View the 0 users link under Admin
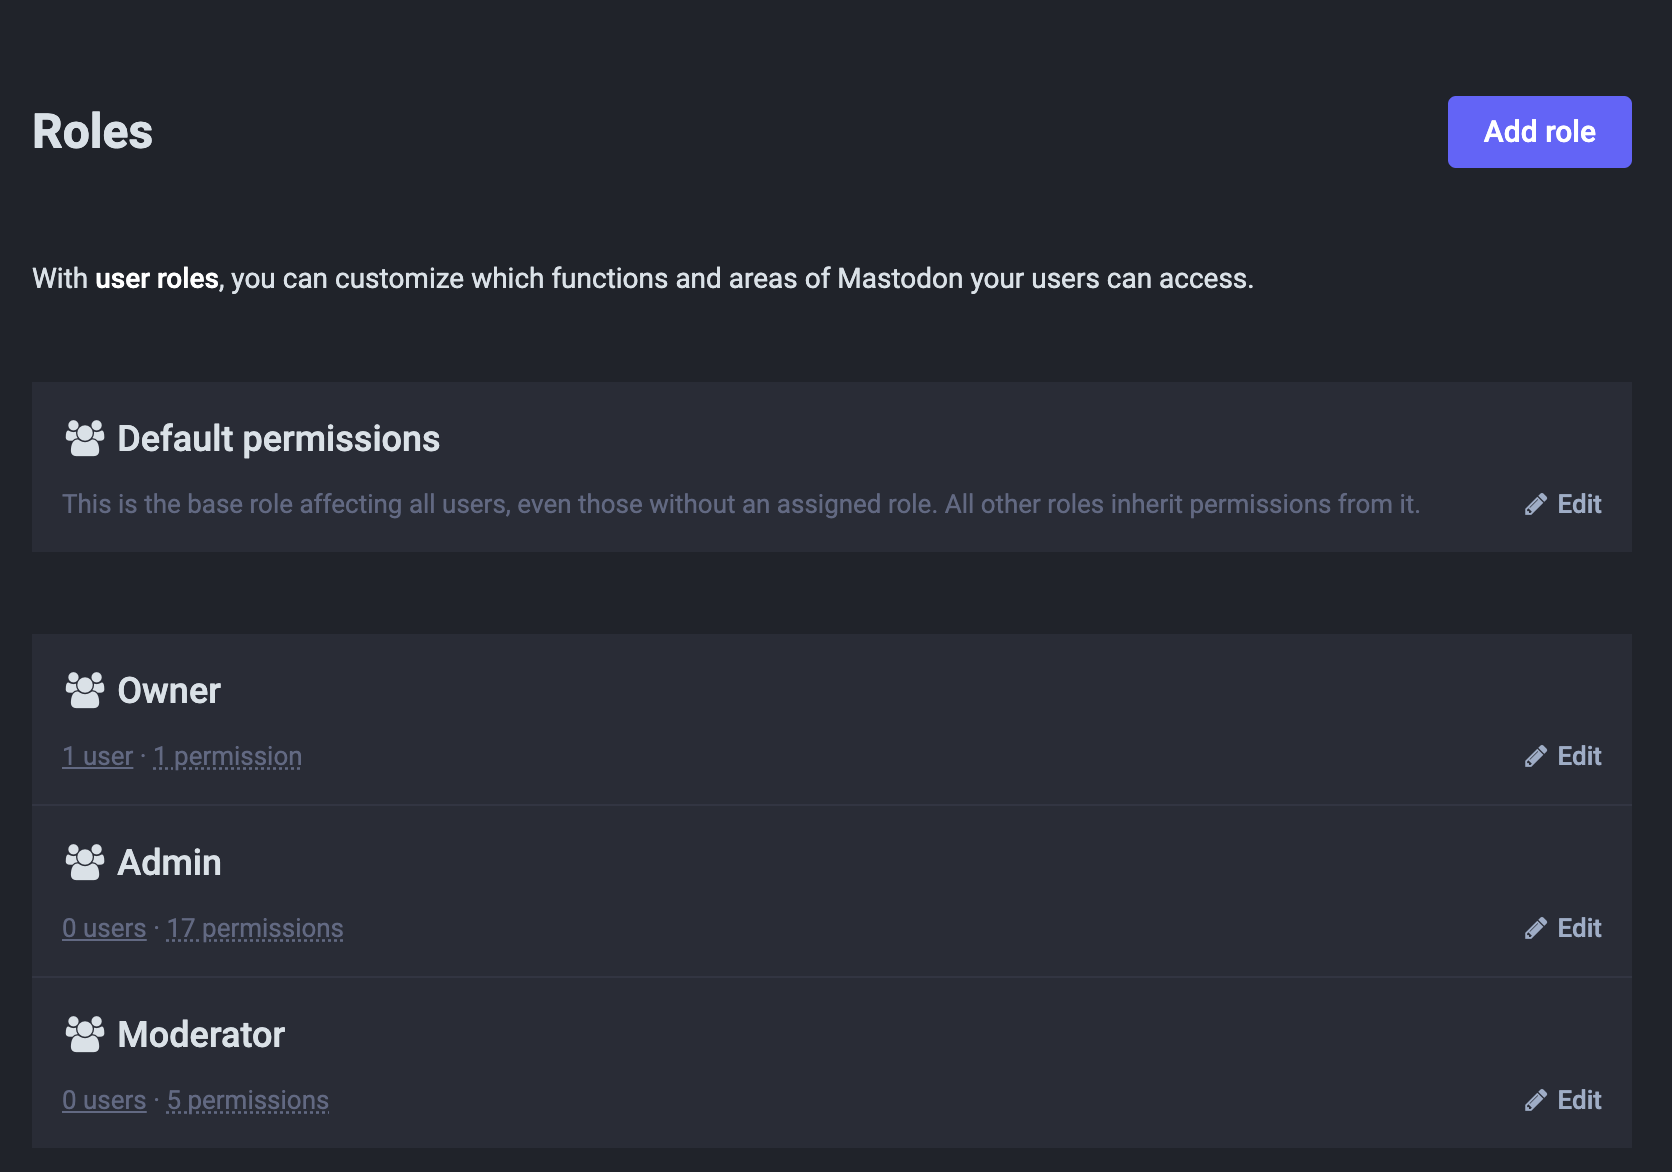1672x1172 pixels. coord(104,928)
